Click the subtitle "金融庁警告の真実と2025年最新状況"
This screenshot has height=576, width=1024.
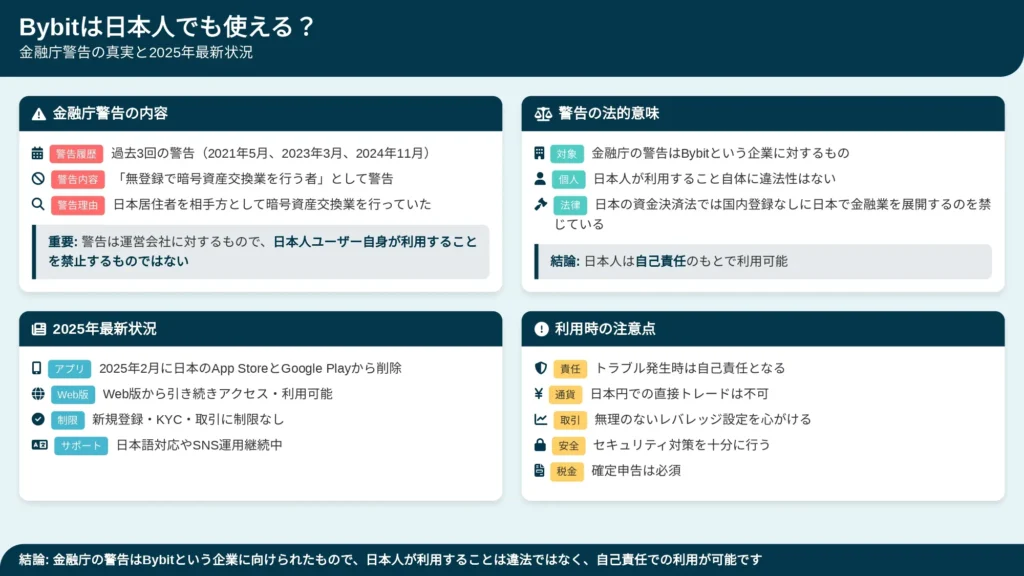pos(136,53)
